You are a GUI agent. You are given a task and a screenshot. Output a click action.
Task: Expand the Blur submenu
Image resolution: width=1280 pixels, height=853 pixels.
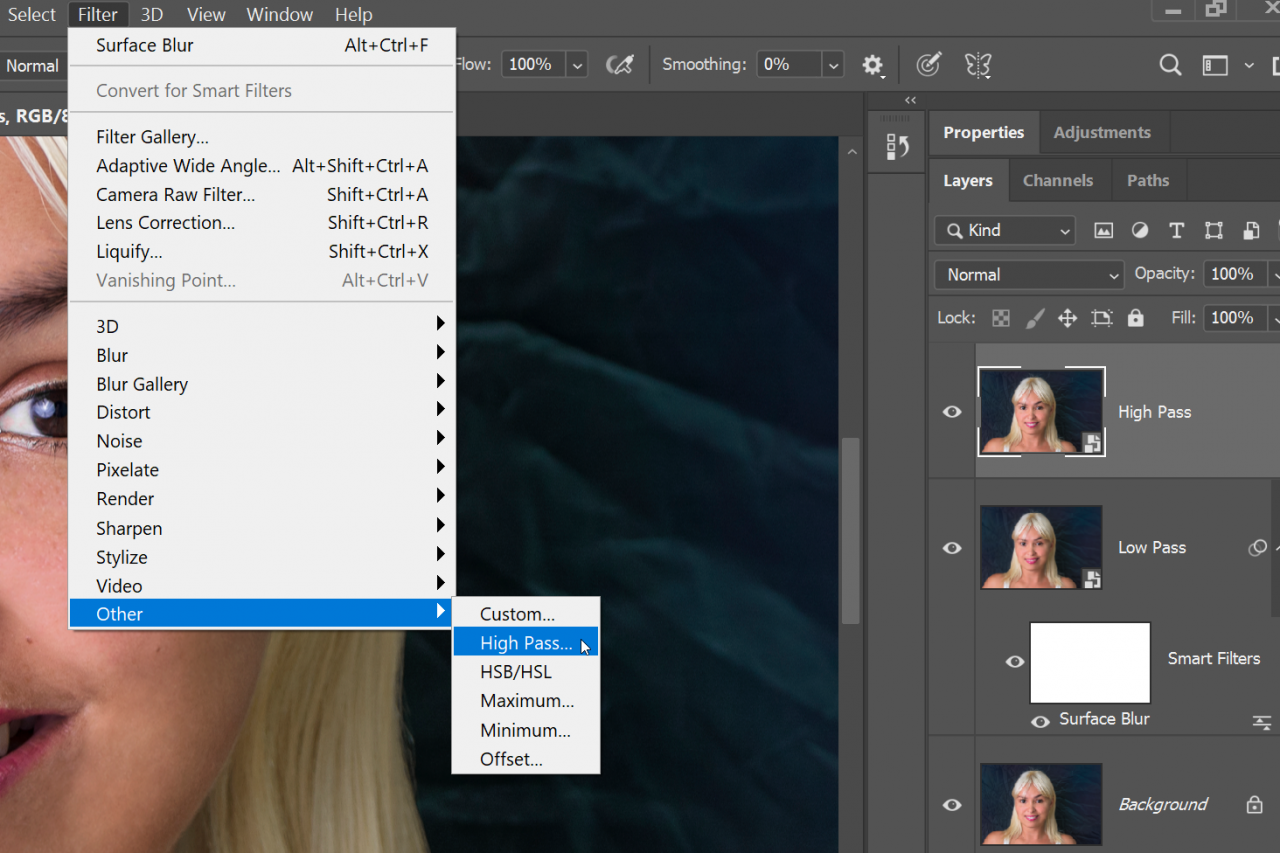(262, 355)
